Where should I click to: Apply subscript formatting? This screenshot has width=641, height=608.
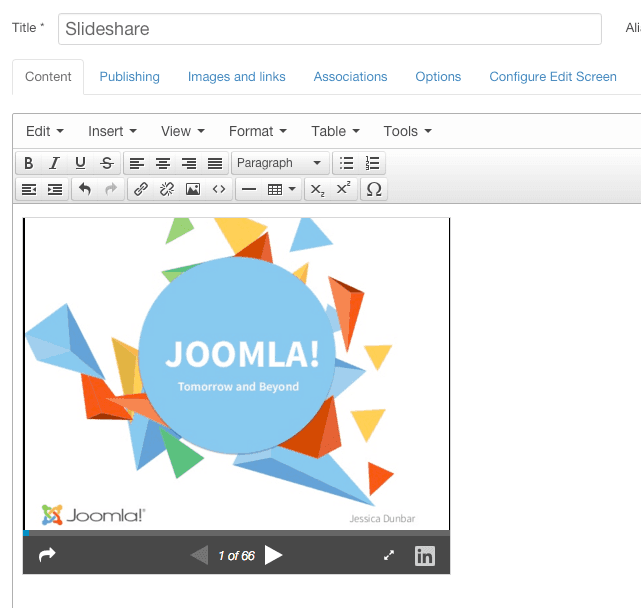318,189
